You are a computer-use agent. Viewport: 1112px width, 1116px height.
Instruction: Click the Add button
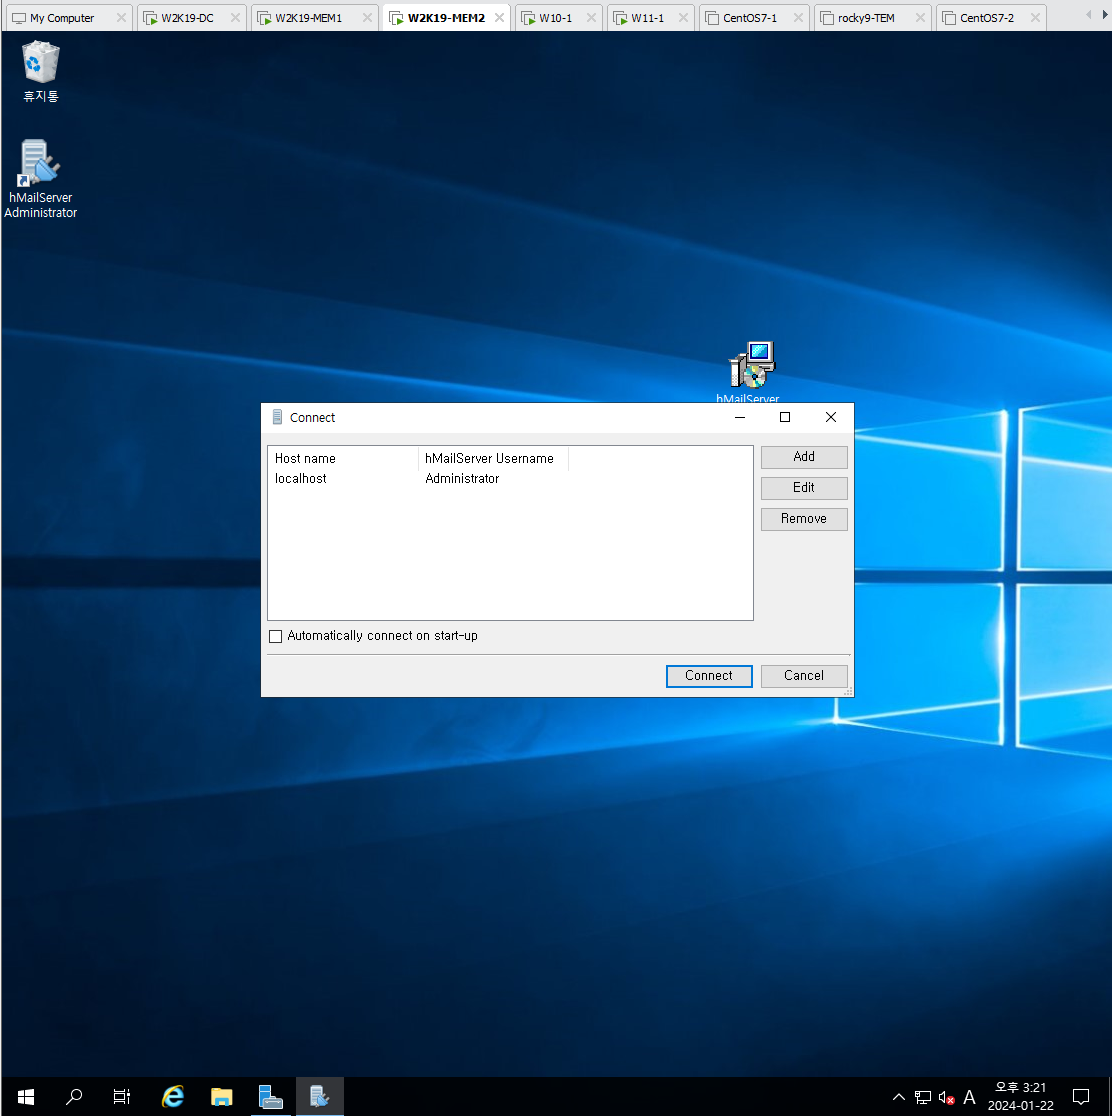(x=804, y=457)
